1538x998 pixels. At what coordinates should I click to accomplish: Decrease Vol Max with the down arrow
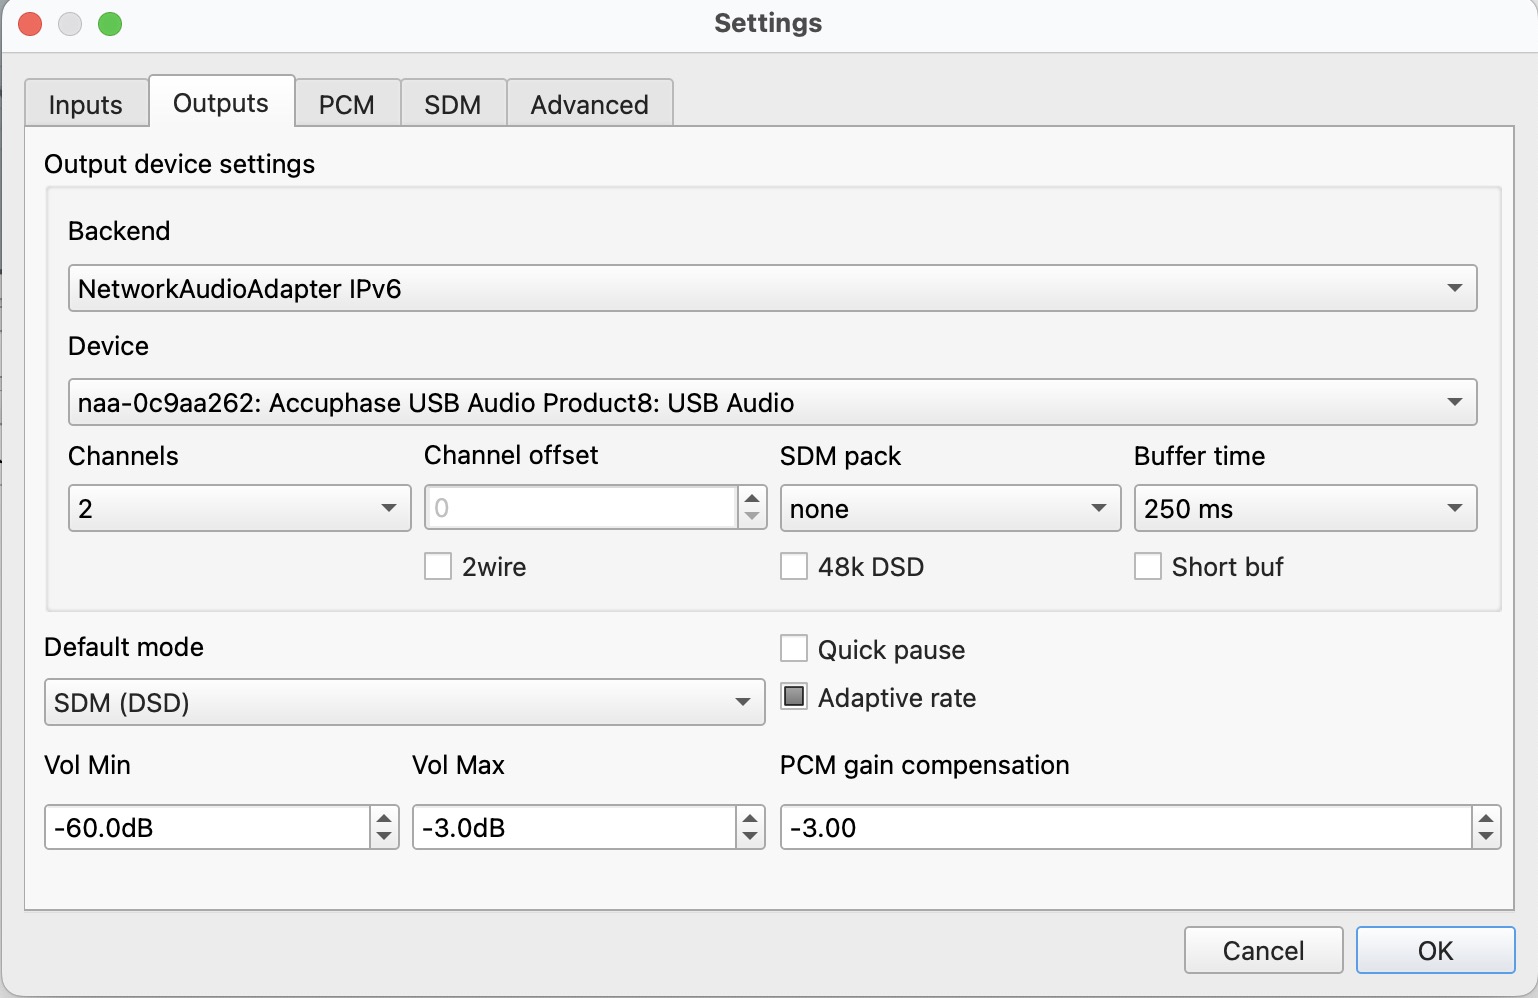click(750, 838)
